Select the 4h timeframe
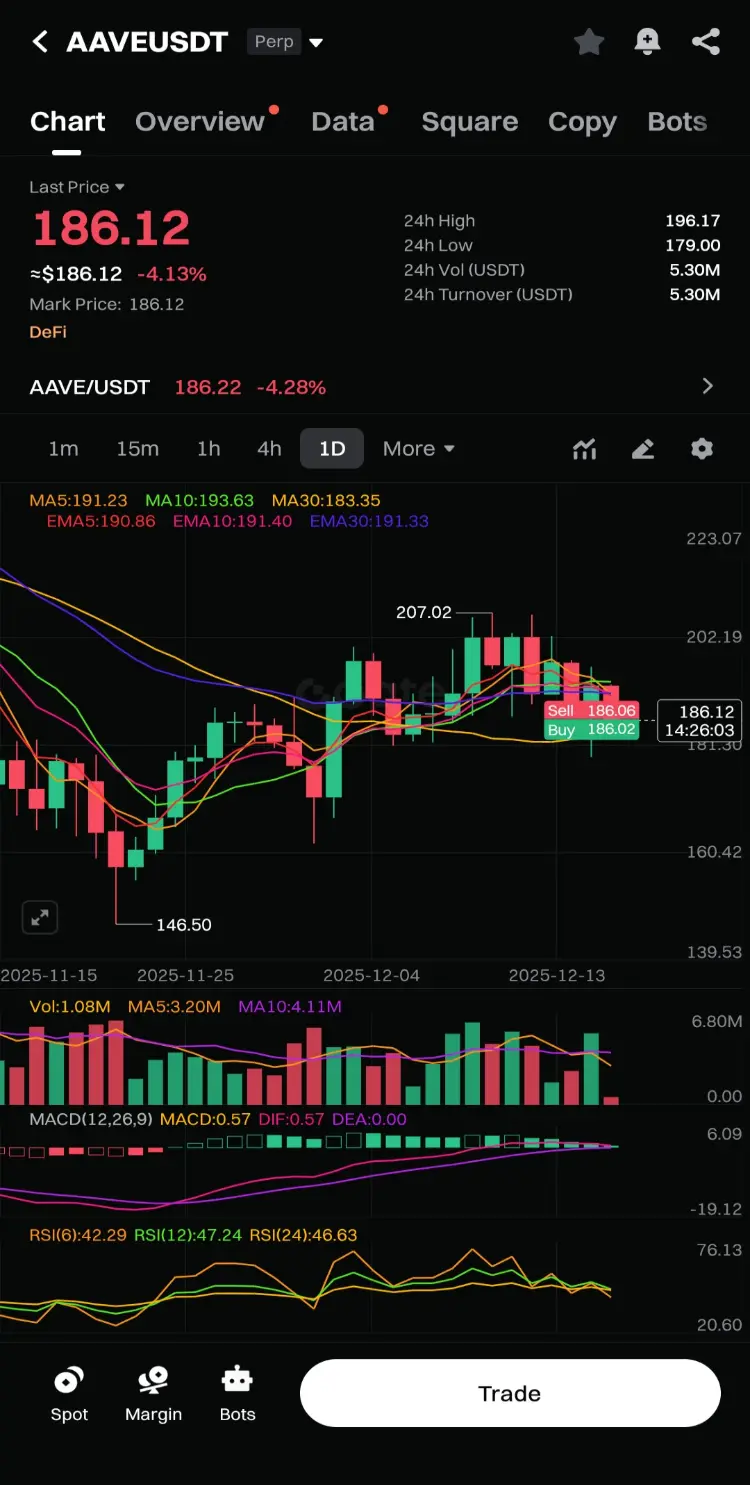 269,449
